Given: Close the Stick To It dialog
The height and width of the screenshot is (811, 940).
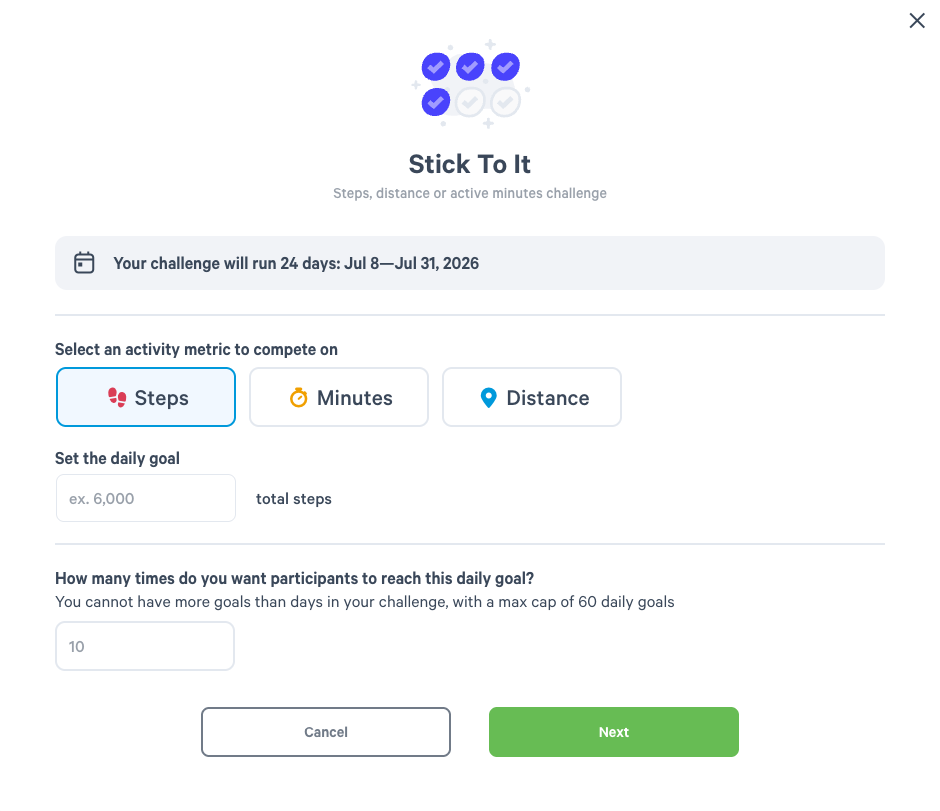Looking at the screenshot, I should (x=917, y=20).
